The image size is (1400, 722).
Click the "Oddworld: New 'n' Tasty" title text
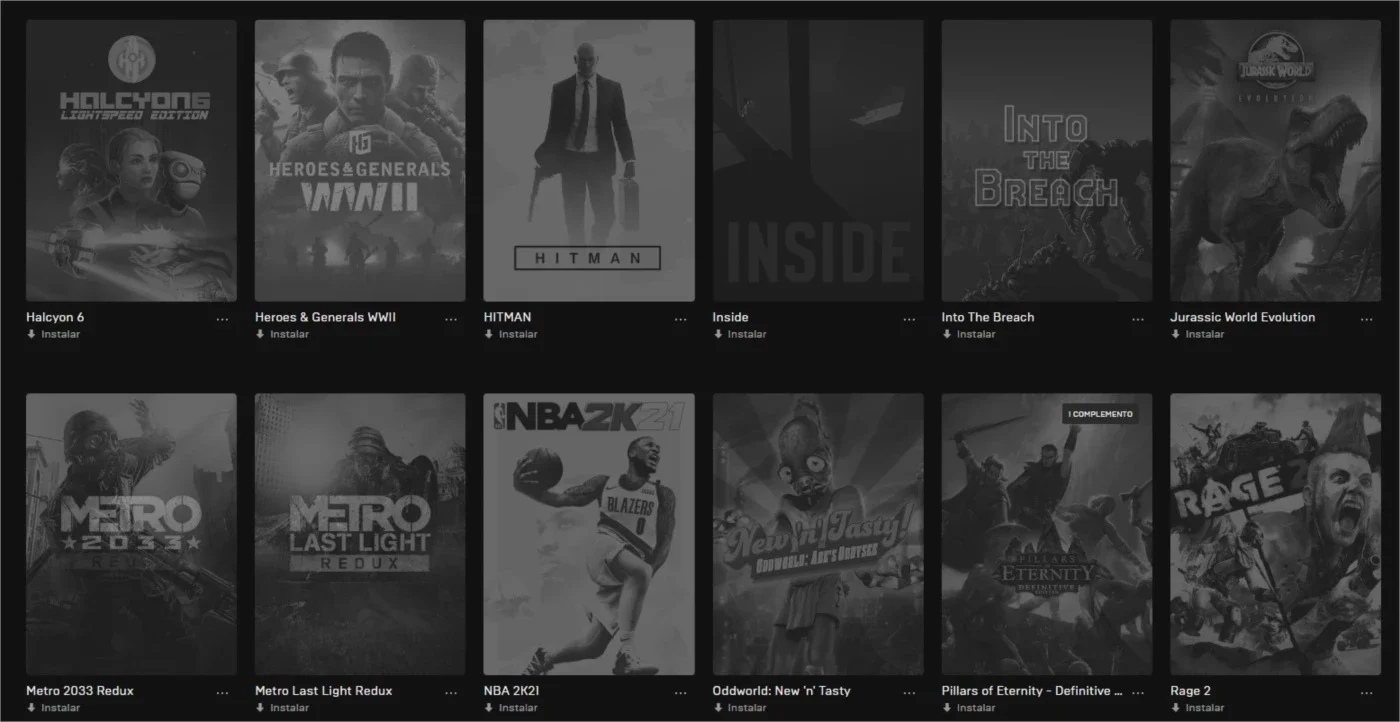tap(782, 691)
